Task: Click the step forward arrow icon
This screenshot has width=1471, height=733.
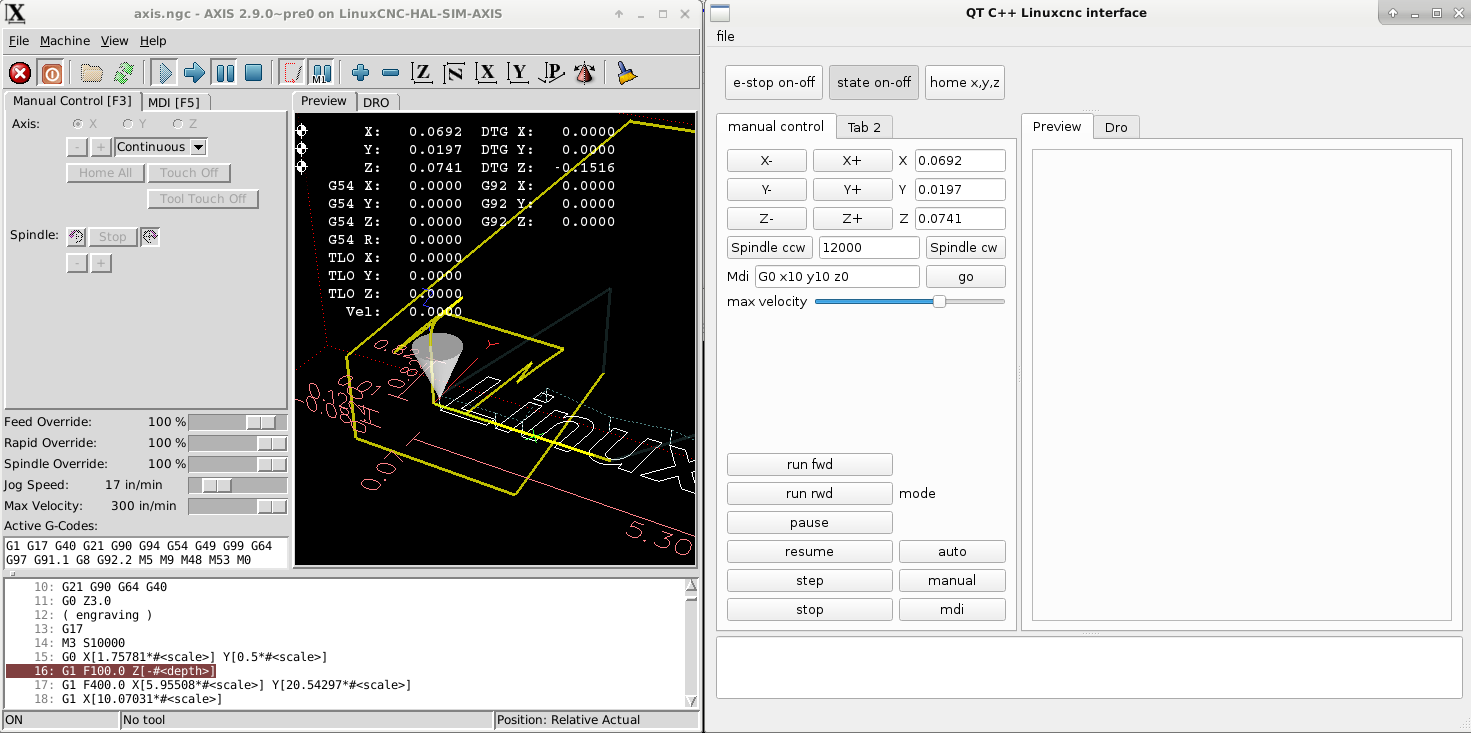Action: point(195,73)
